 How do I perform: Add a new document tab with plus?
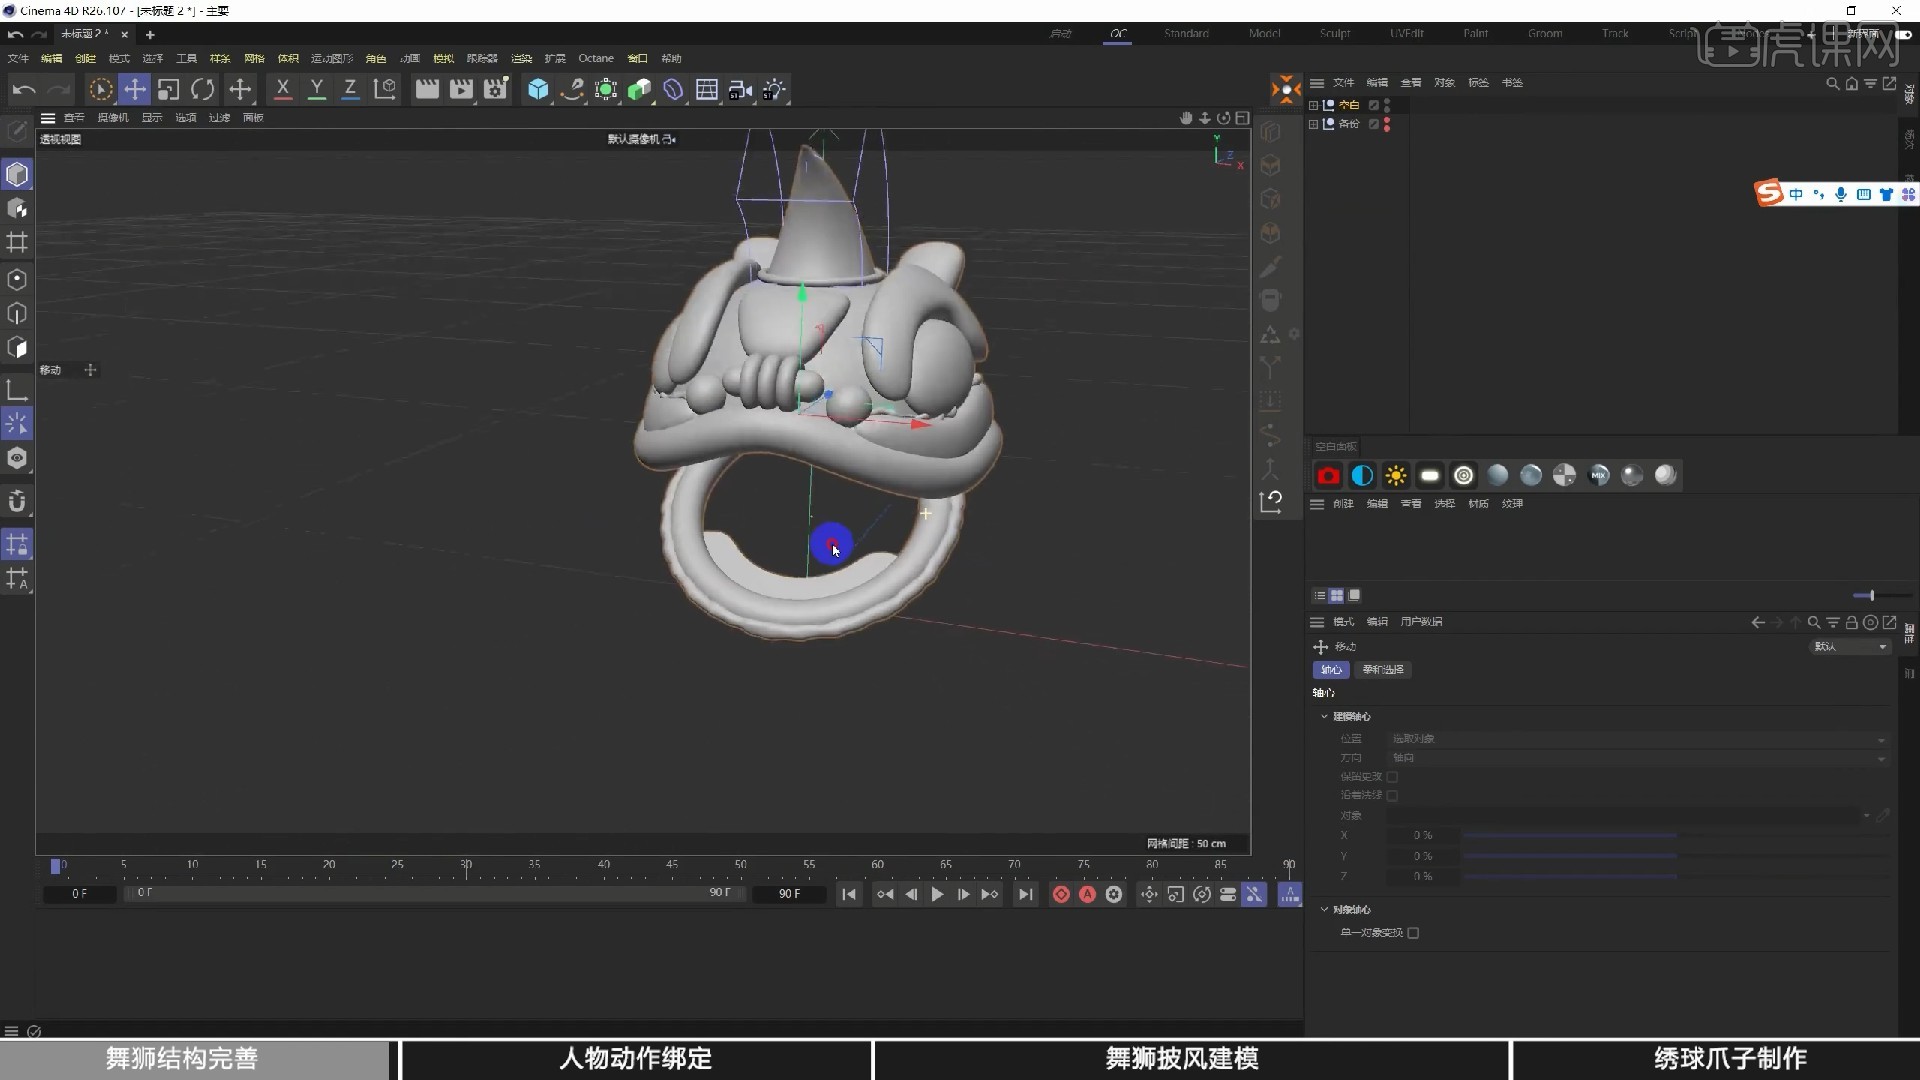click(x=150, y=35)
